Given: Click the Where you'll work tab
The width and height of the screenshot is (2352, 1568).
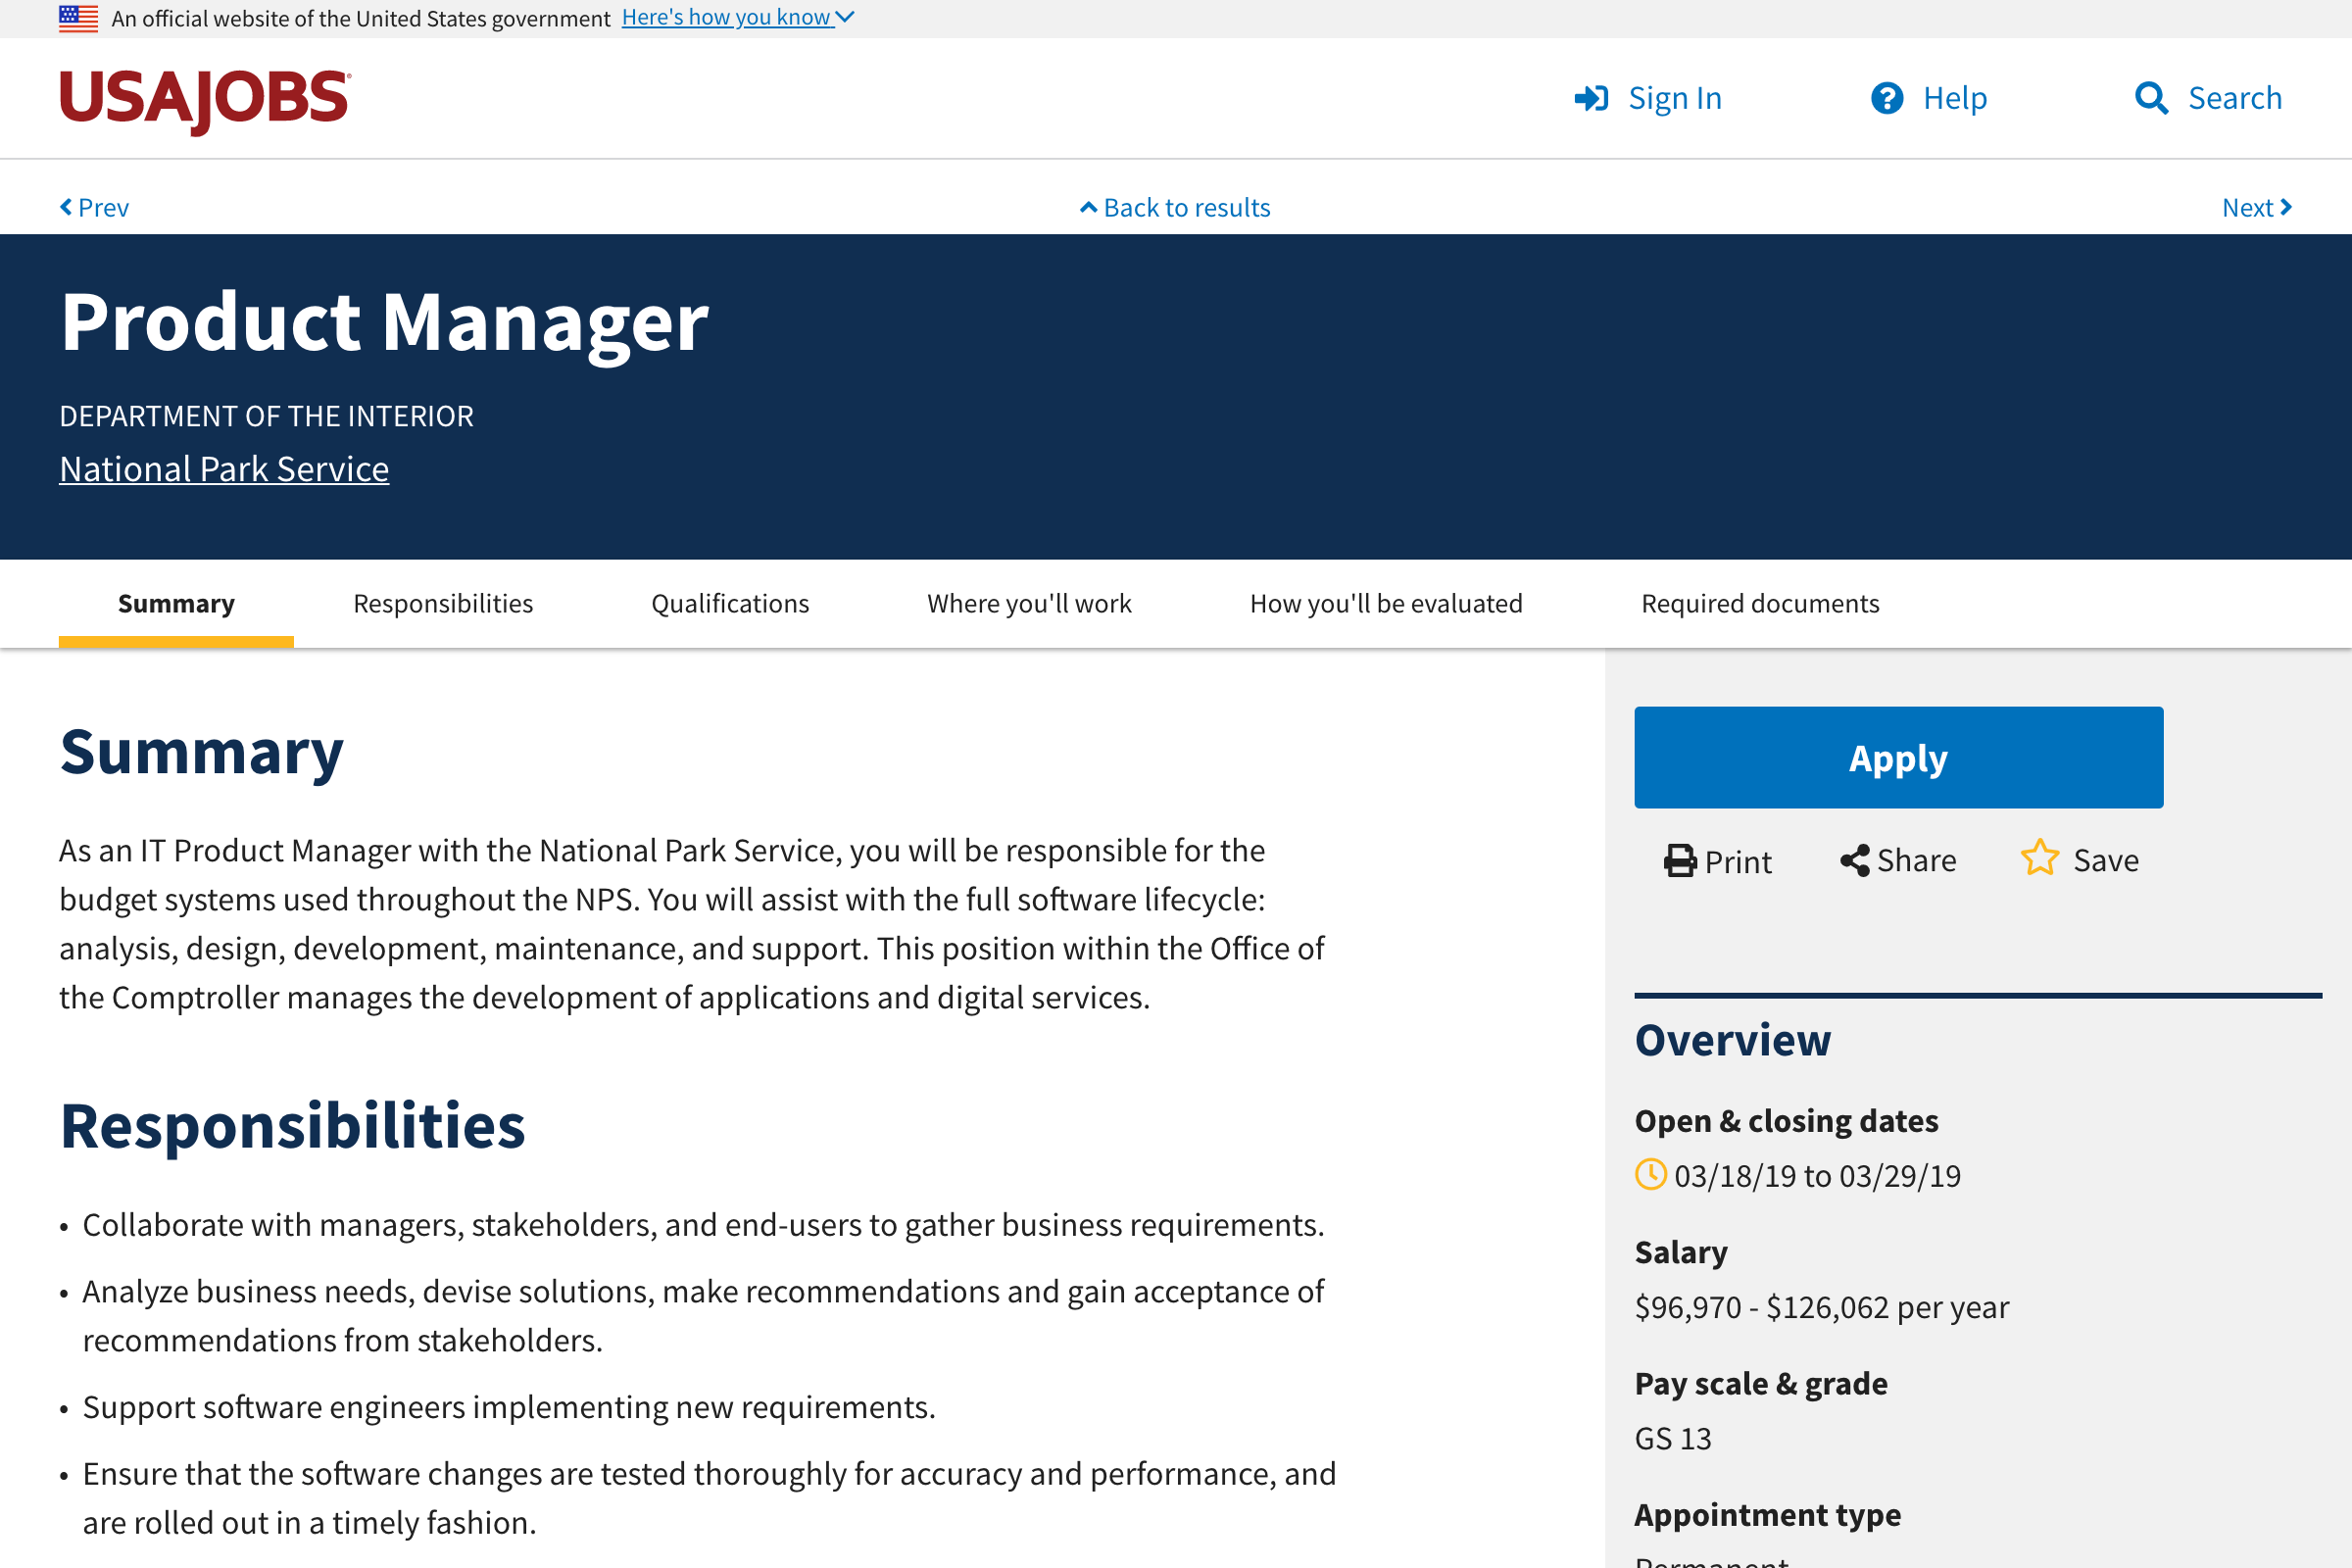Looking at the screenshot, I should 1029,602.
